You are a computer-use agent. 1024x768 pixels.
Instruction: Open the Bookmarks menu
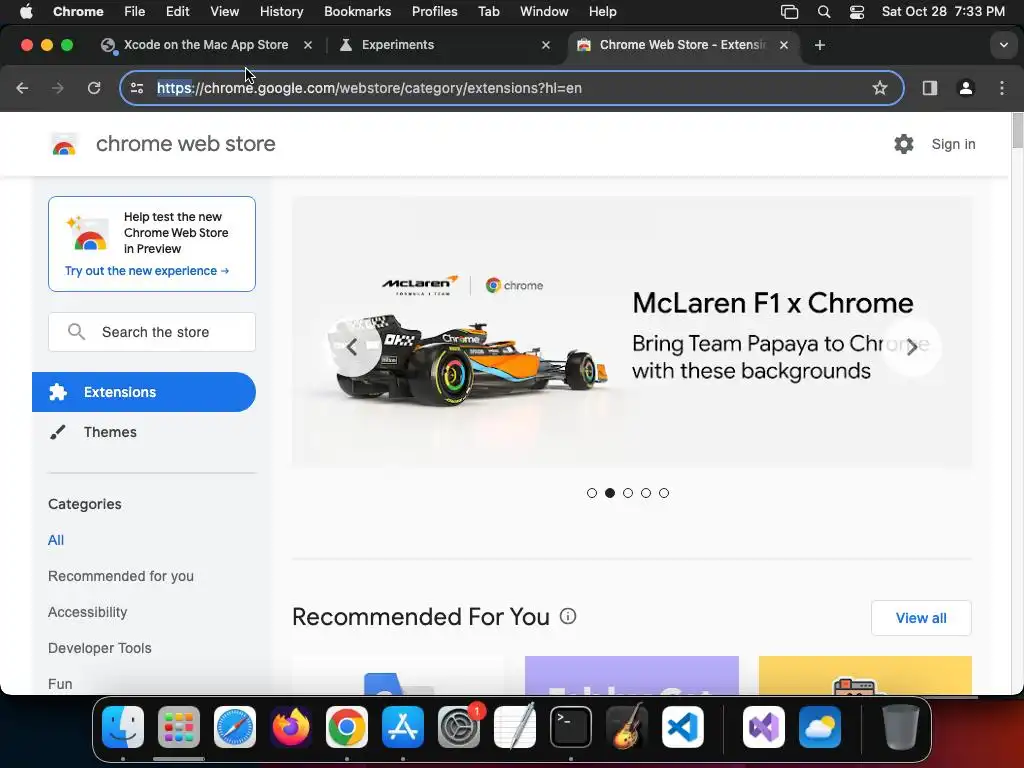pos(357,11)
